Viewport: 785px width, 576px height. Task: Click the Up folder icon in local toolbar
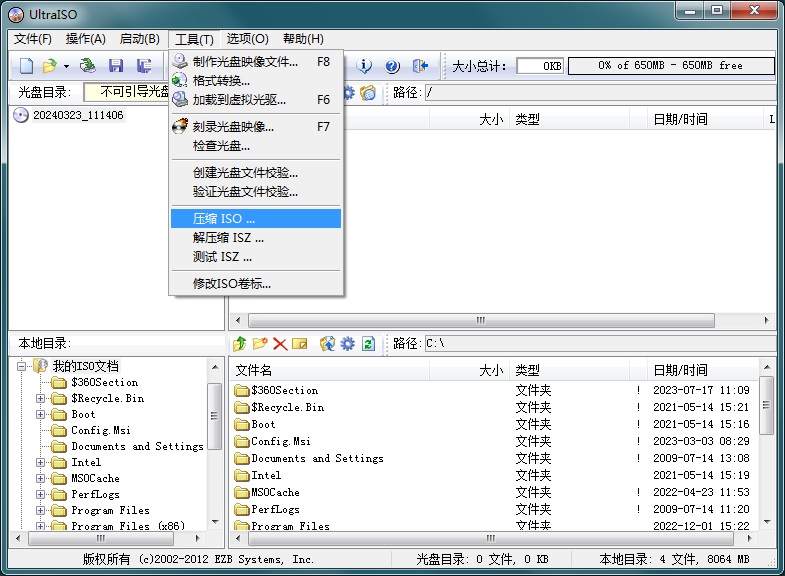coord(240,344)
